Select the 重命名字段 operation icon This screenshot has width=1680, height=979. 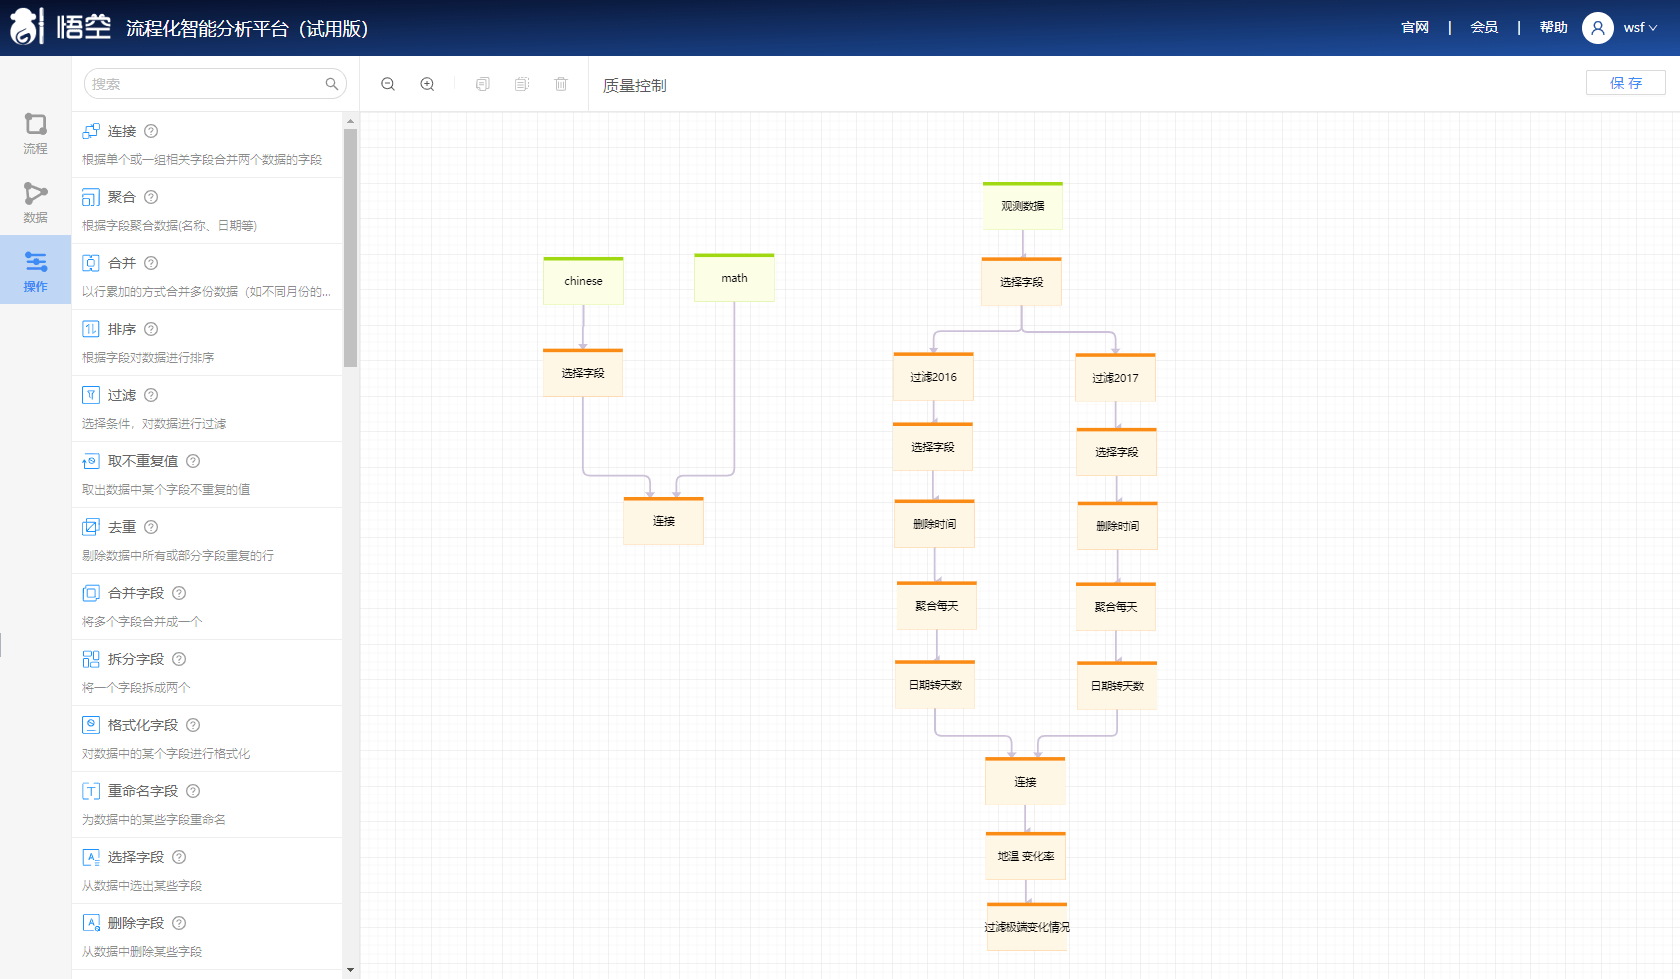point(91,791)
